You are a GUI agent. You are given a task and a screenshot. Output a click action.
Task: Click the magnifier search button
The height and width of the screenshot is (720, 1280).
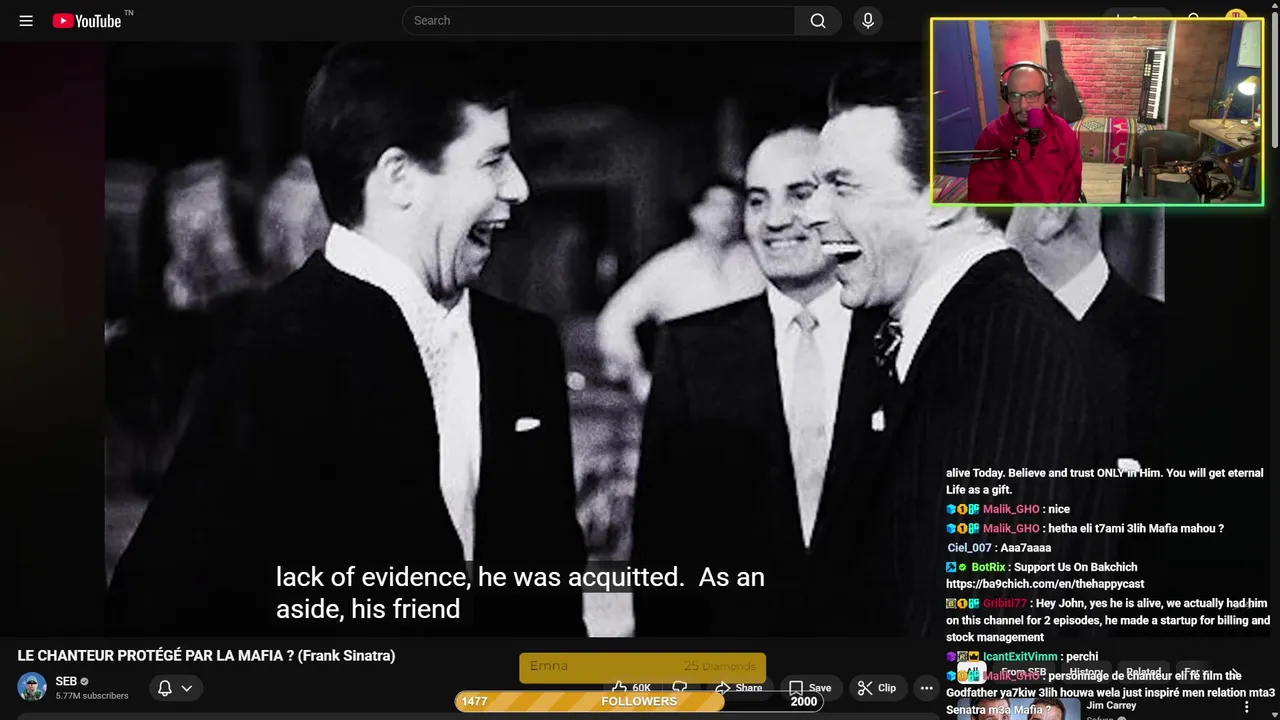(818, 21)
